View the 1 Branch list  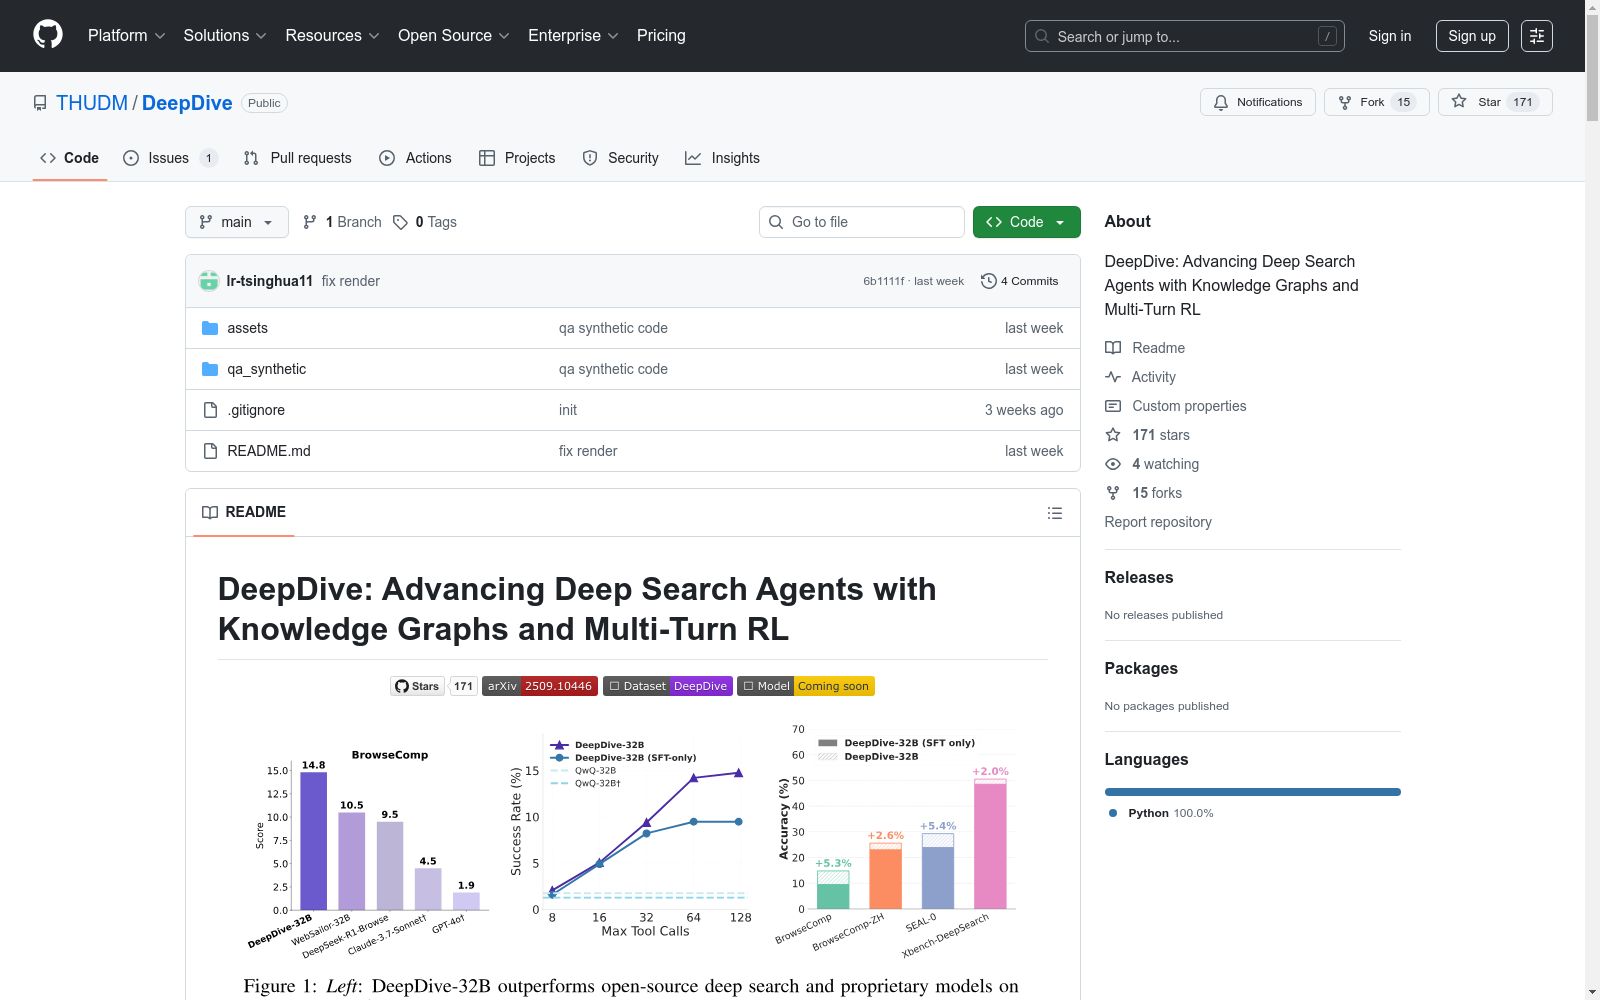pyautogui.click(x=342, y=222)
